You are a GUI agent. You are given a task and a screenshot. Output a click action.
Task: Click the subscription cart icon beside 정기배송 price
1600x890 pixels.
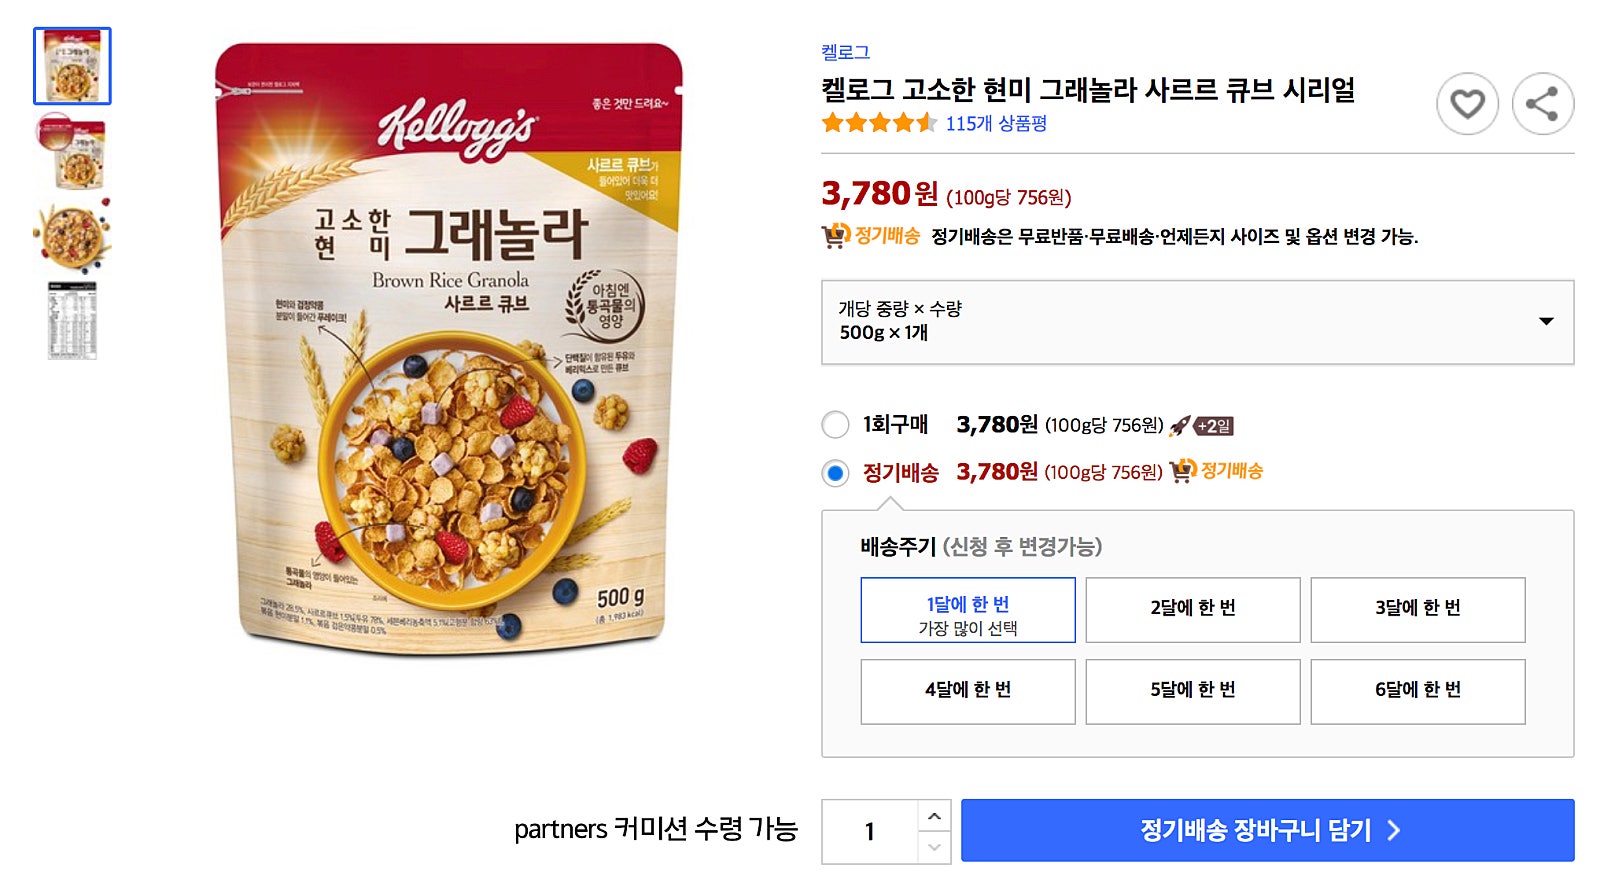(x=1183, y=470)
